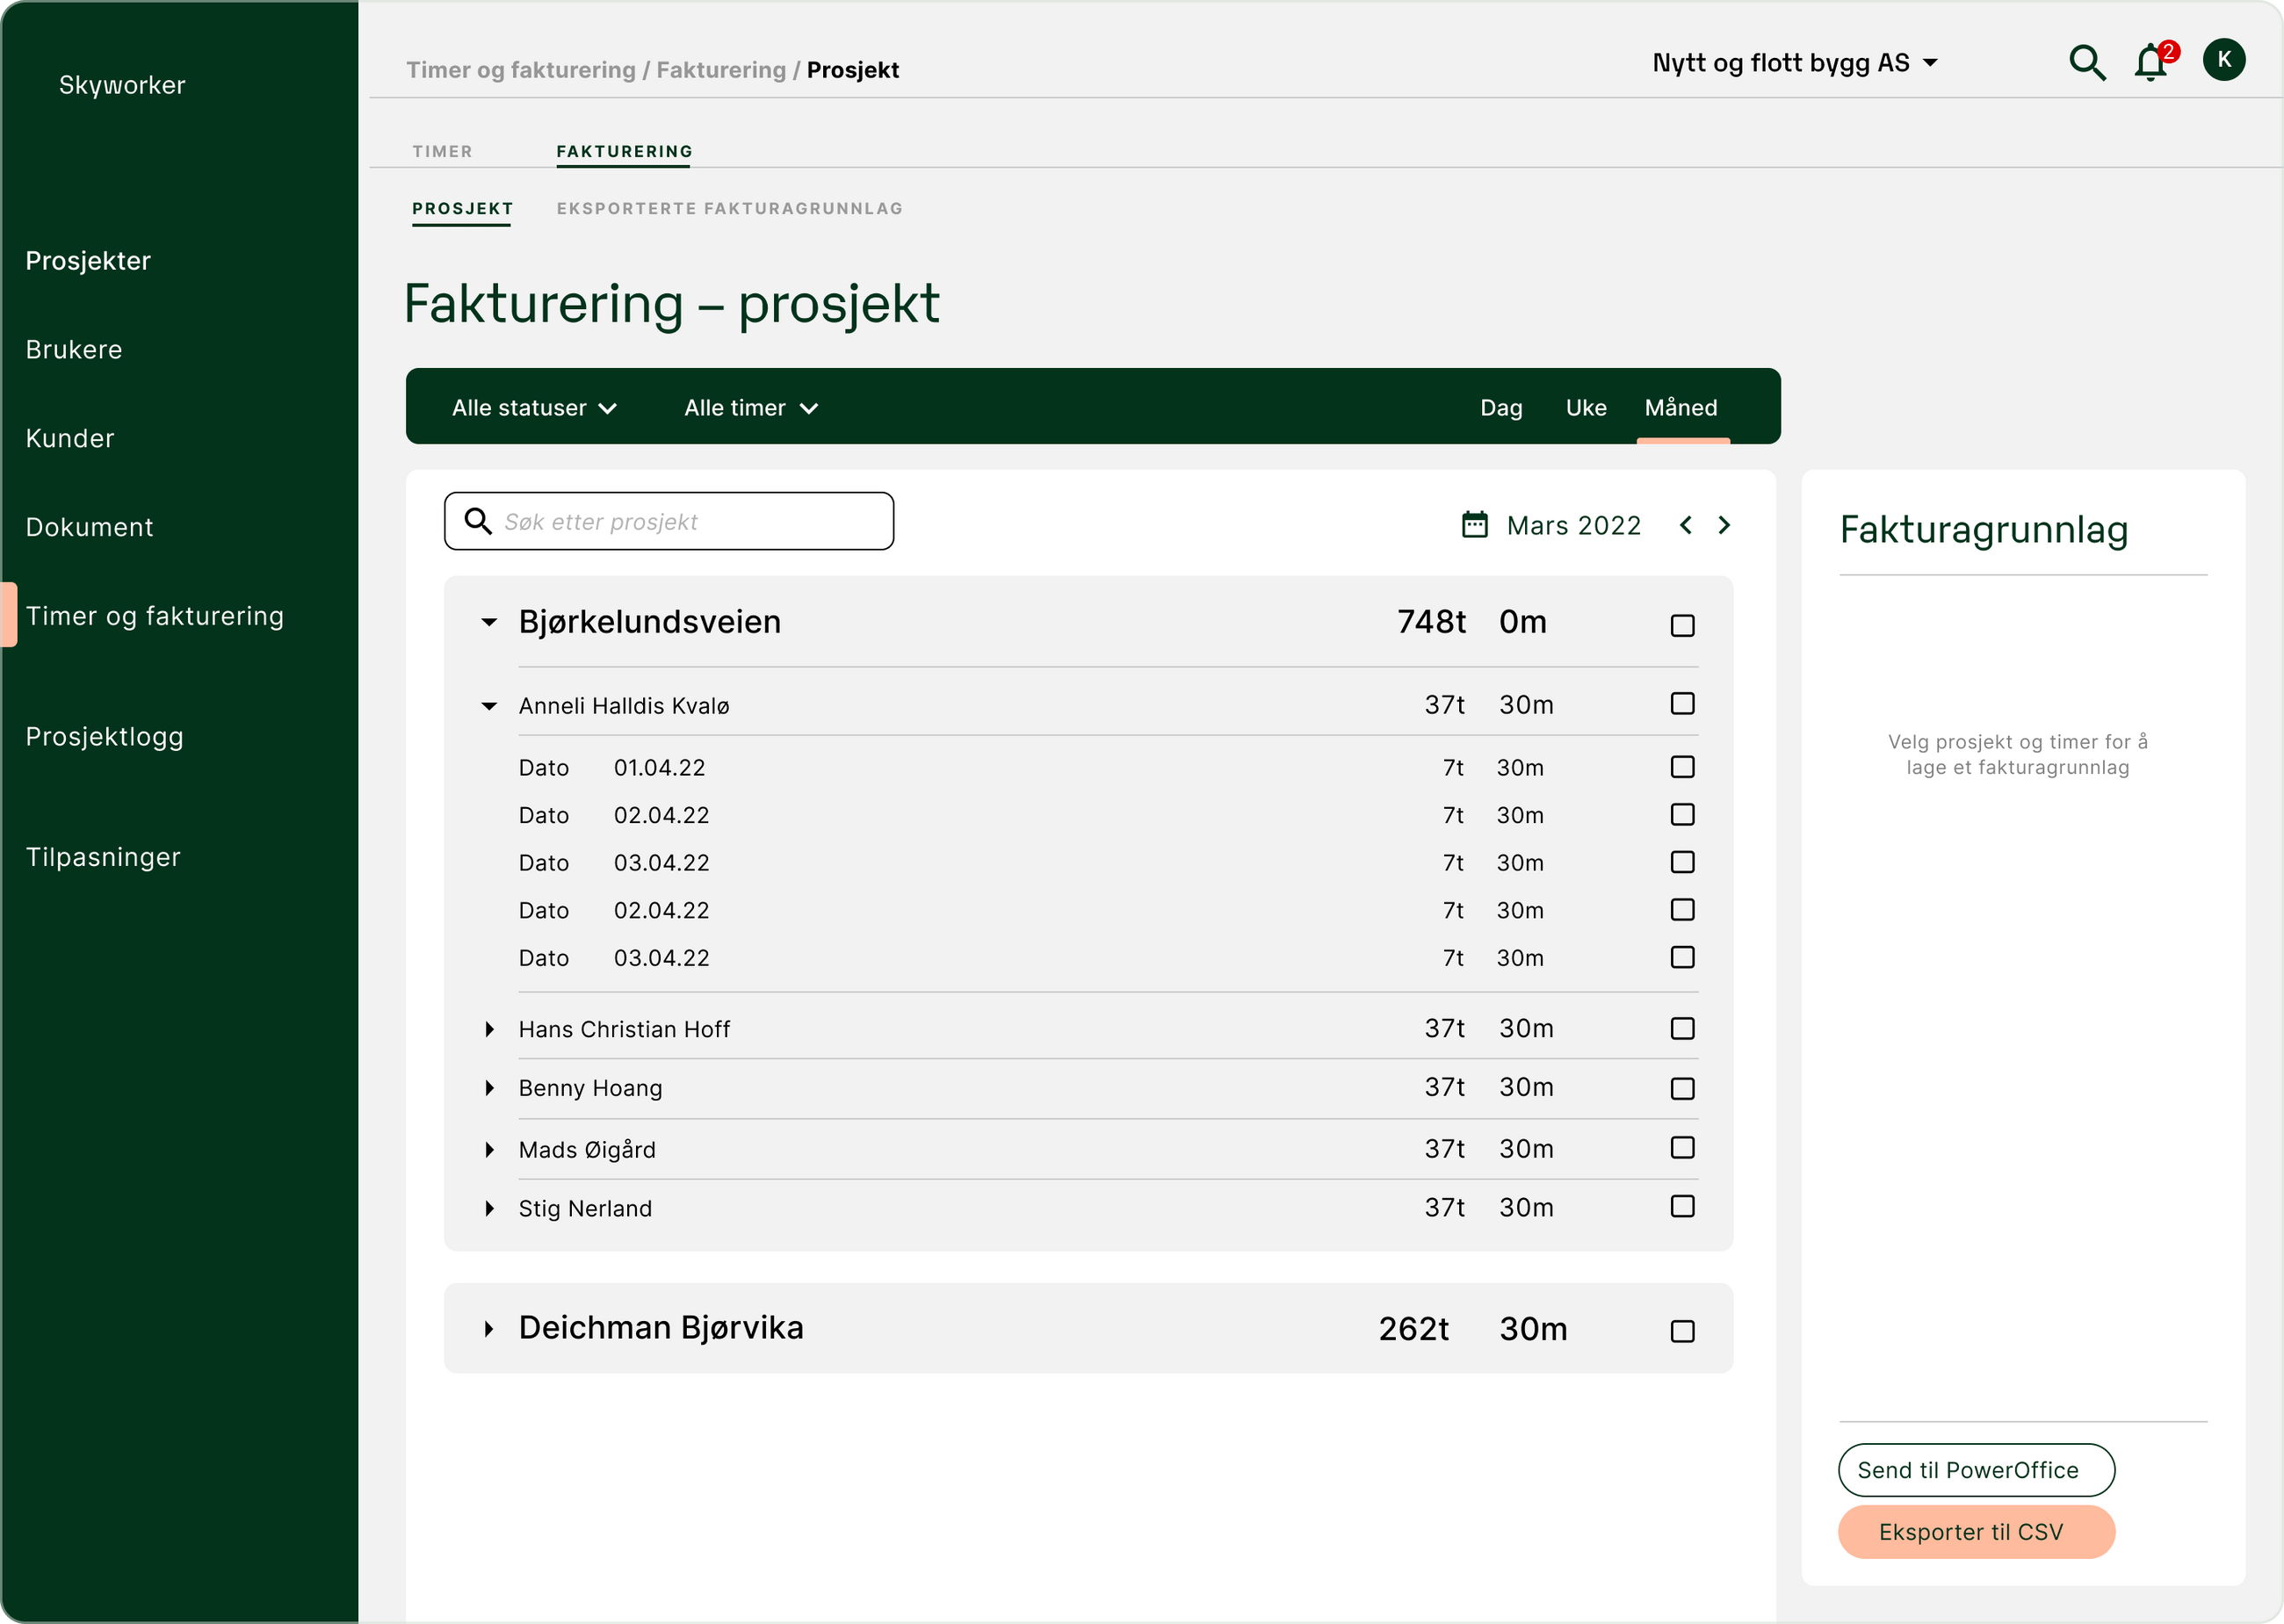Select the Deichman Bjørvika checkbox
Viewport: 2284px width, 1624px height.
pos(1682,1331)
